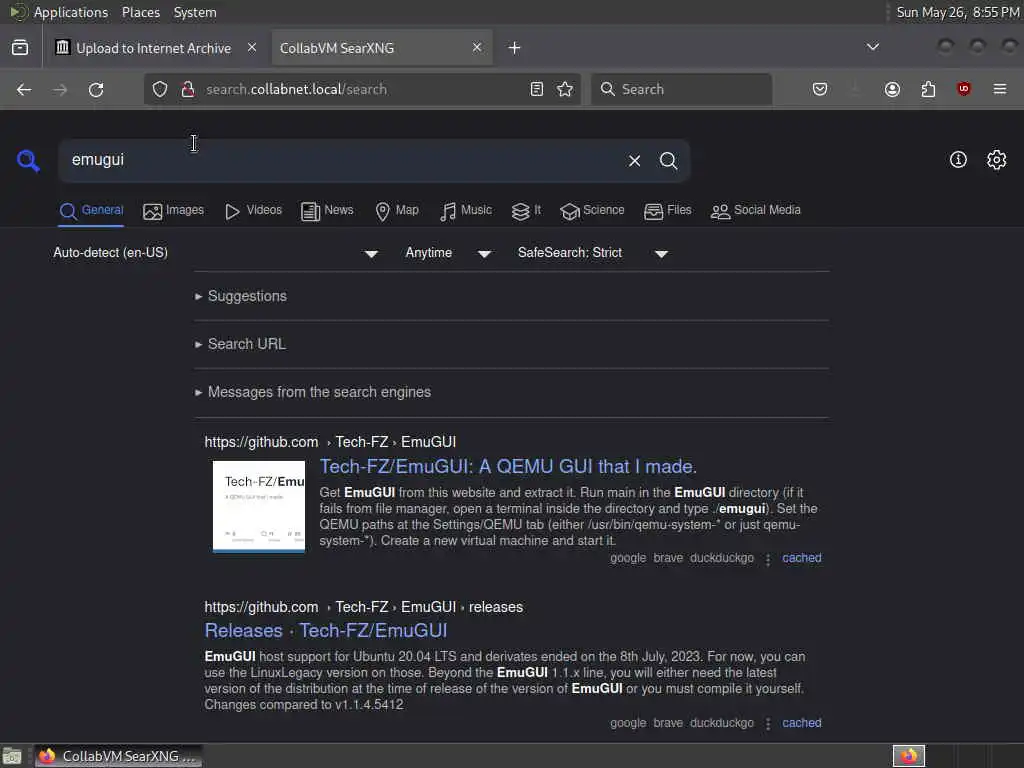The width and height of the screenshot is (1024, 768).
Task: Click the Firefox workspace switcher icon
Action: 909,756
